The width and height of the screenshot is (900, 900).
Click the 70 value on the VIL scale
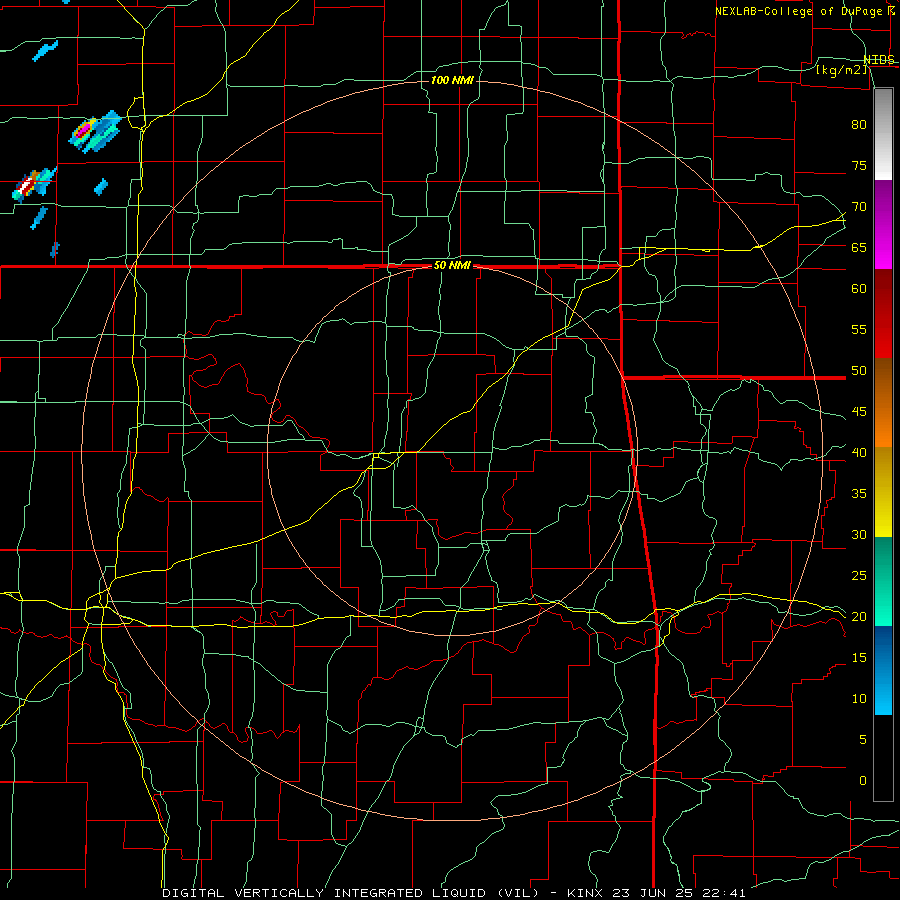(859, 207)
